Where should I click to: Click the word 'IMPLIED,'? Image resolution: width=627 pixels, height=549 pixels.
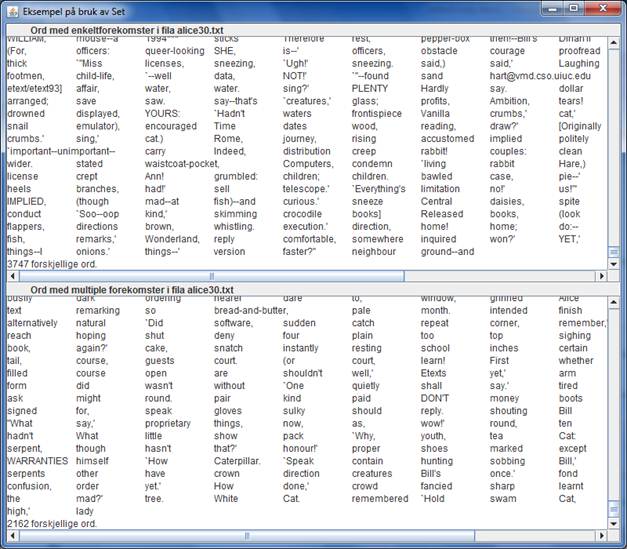pyautogui.click(x=27, y=202)
